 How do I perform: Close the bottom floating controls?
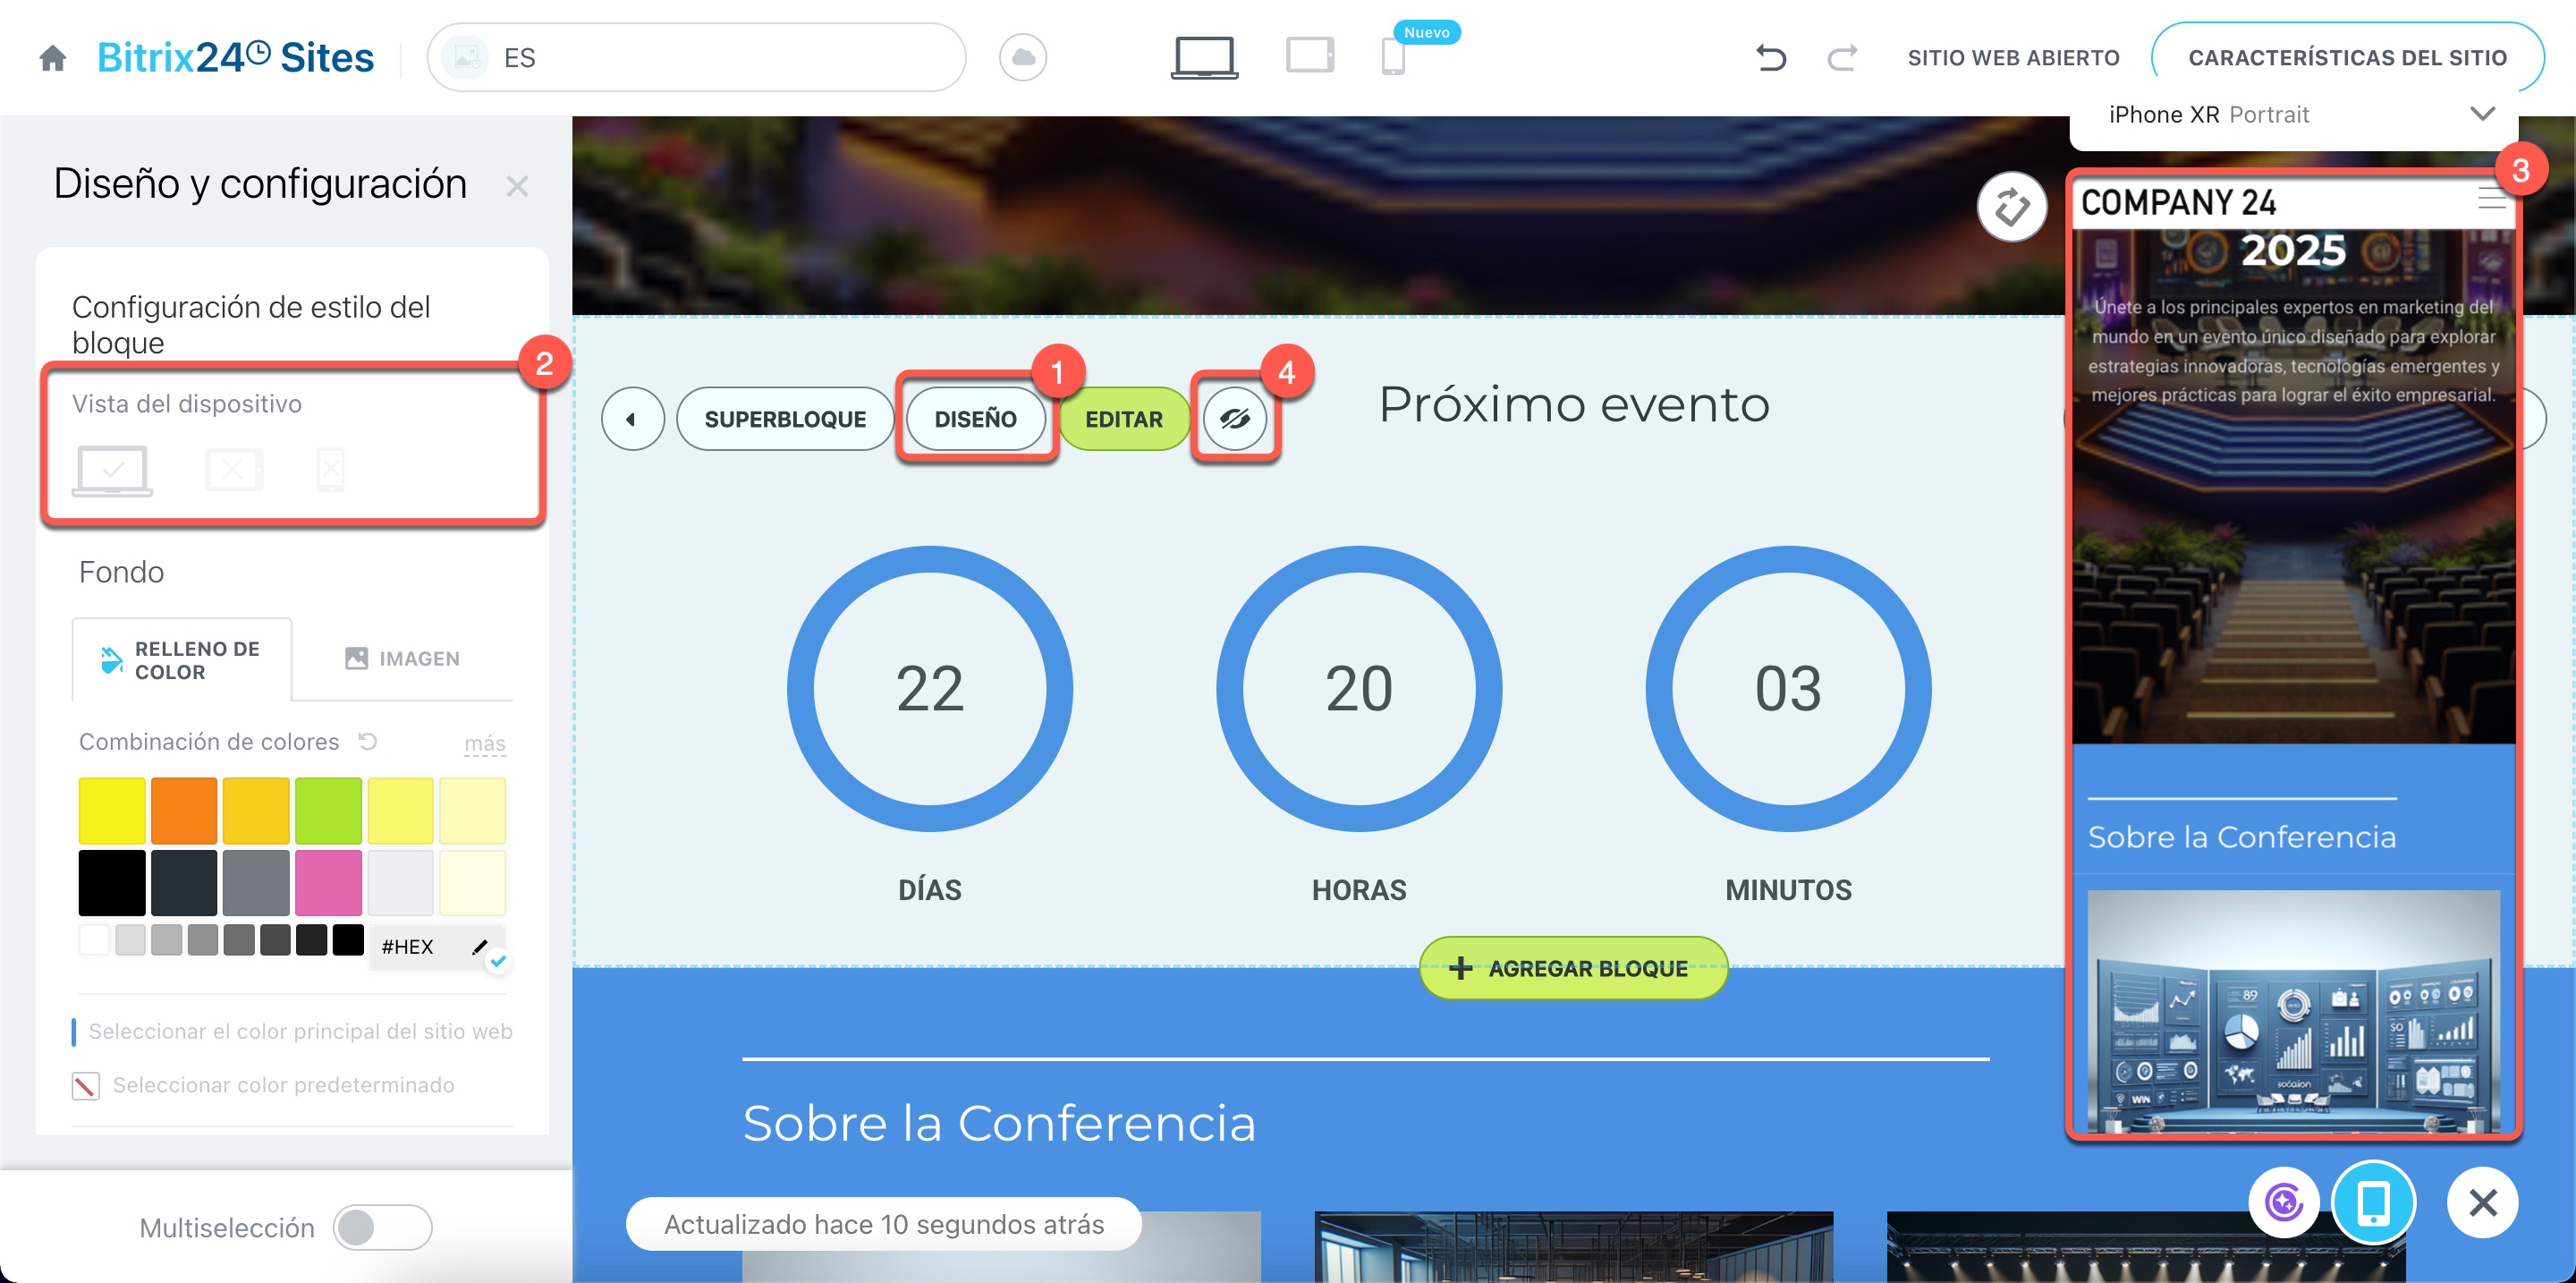pos(2483,1202)
